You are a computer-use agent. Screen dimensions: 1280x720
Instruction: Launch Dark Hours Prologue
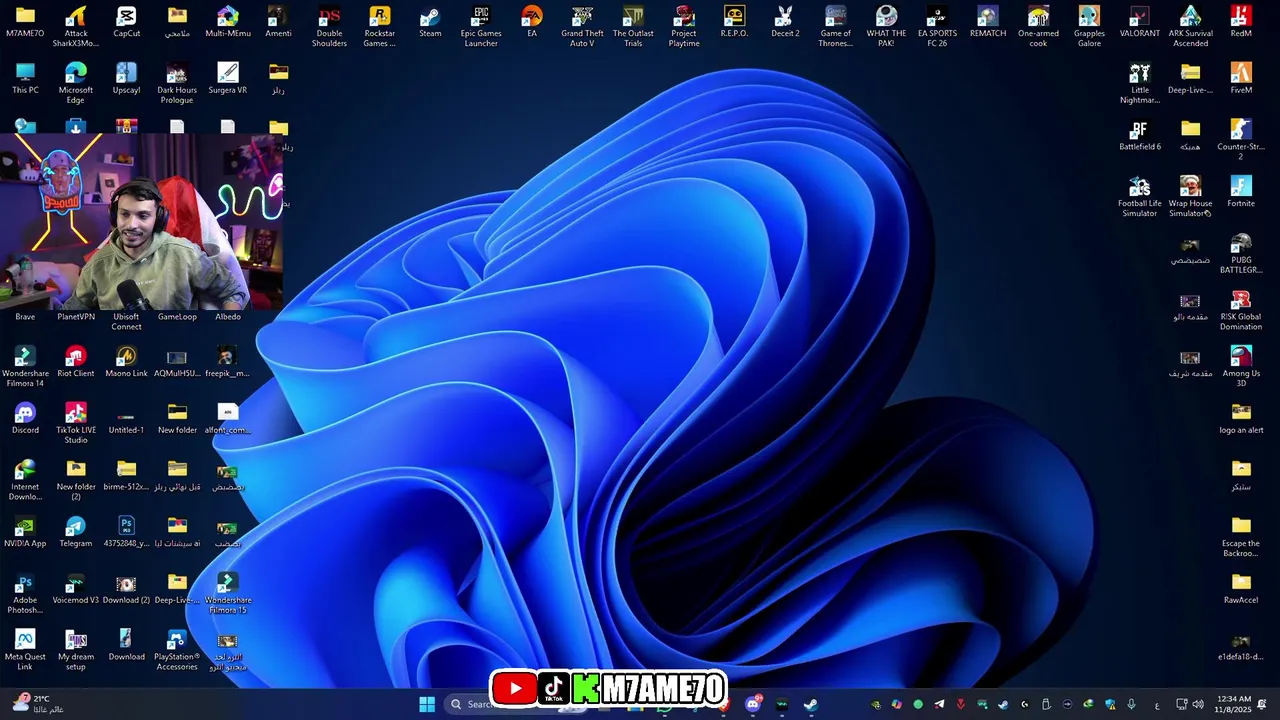point(177,83)
